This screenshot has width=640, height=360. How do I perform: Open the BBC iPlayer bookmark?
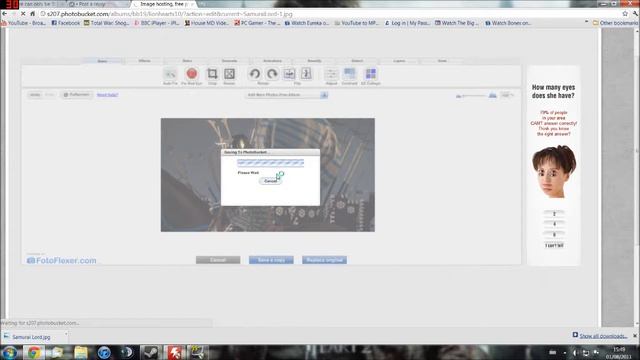pos(157,23)
